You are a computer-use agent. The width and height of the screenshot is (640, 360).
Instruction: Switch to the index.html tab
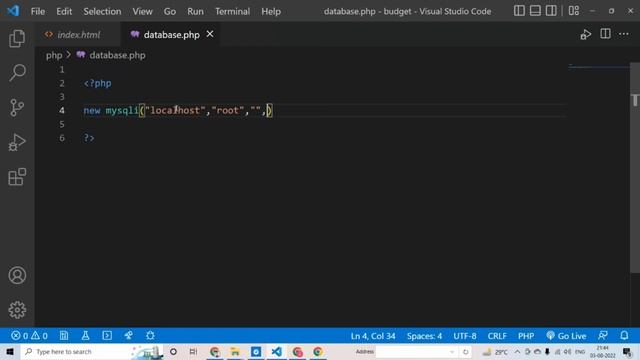click(78, 35)
